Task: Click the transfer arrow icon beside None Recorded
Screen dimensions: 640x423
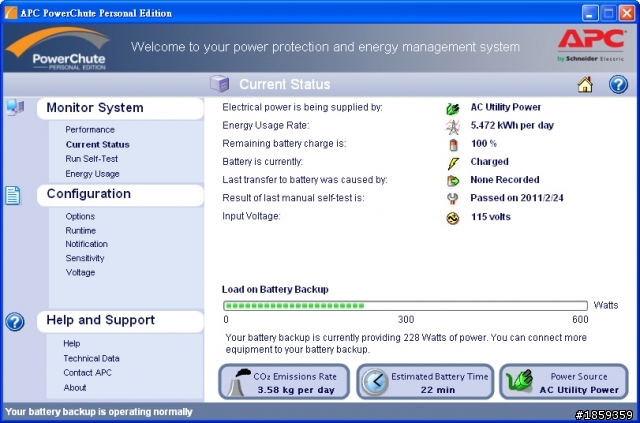Action: (453, 180)
